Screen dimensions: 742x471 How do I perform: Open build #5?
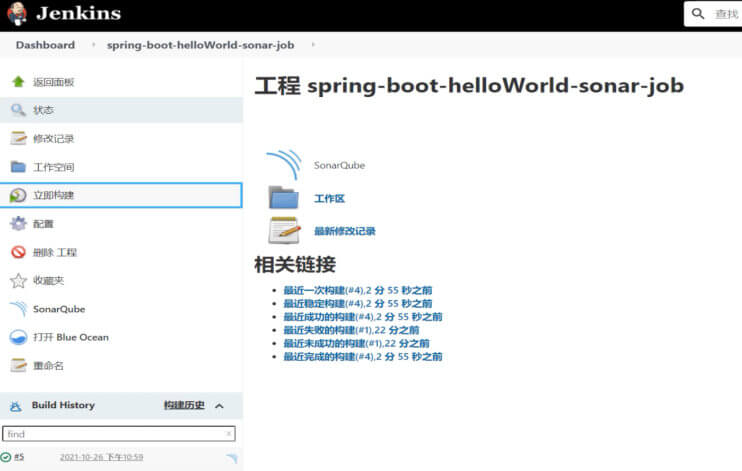click(19, 457)
